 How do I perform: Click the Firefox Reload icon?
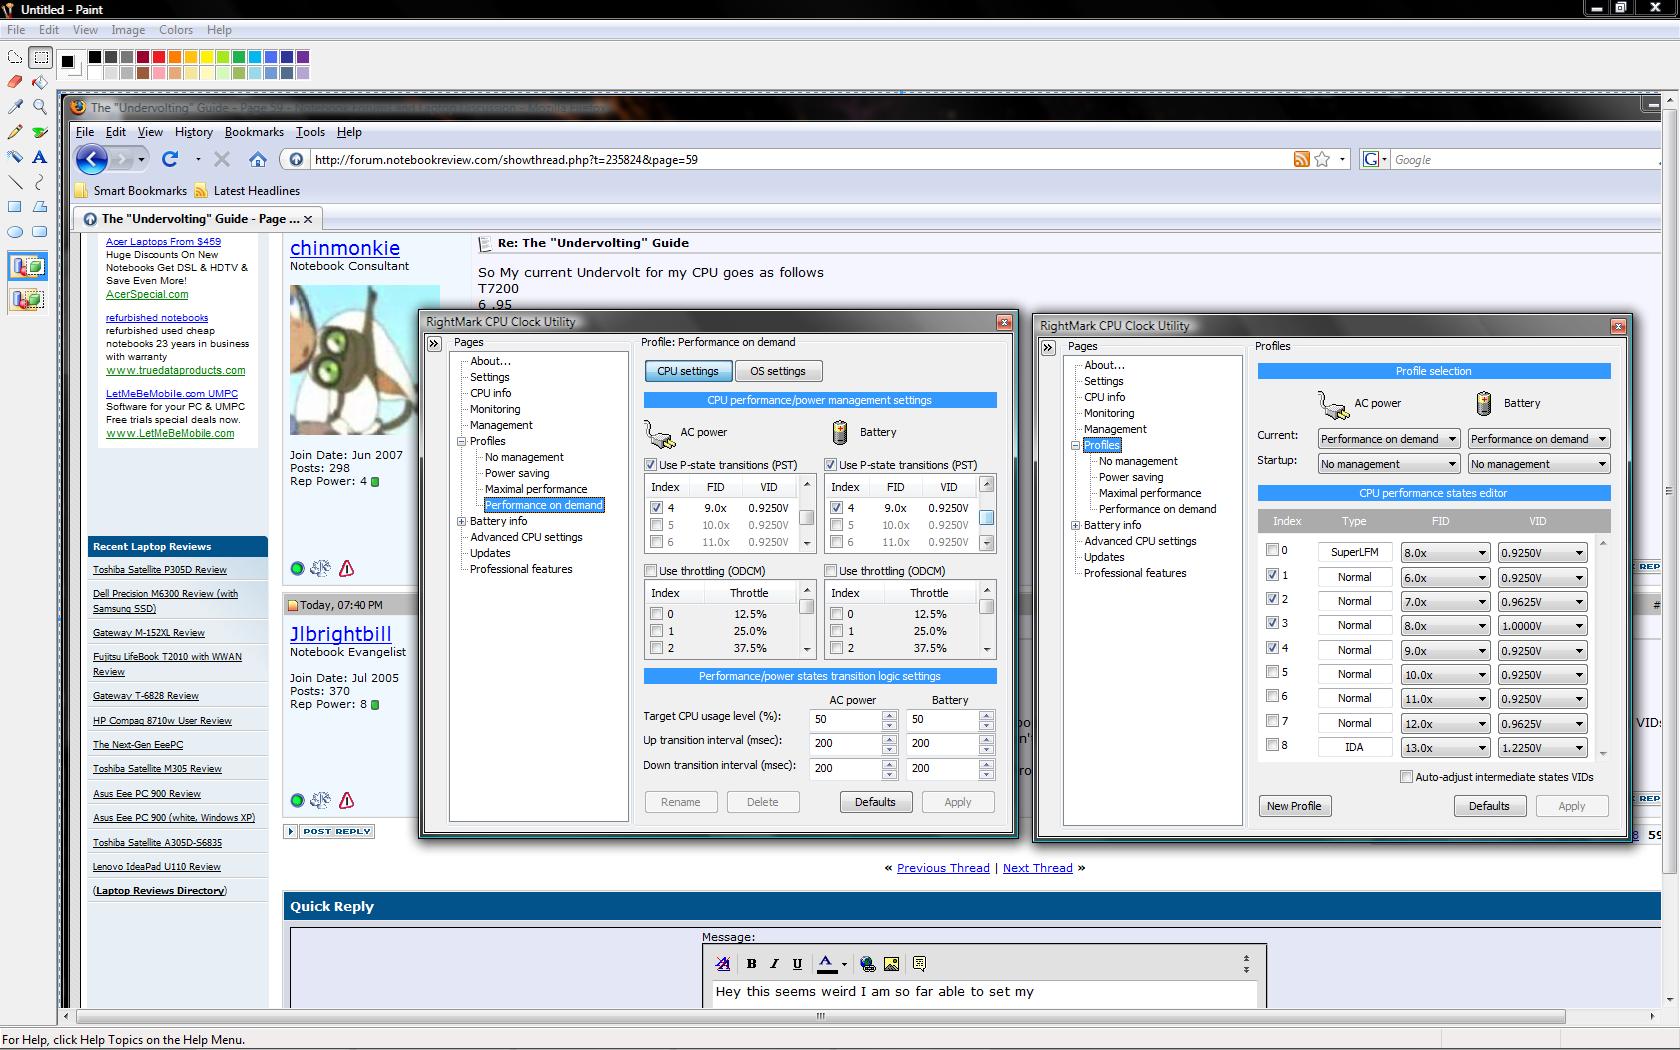170,159
